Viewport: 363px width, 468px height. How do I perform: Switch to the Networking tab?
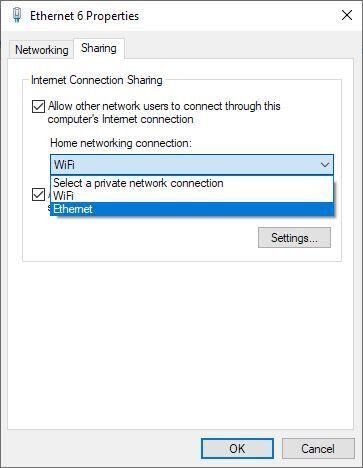click(42, 50)
